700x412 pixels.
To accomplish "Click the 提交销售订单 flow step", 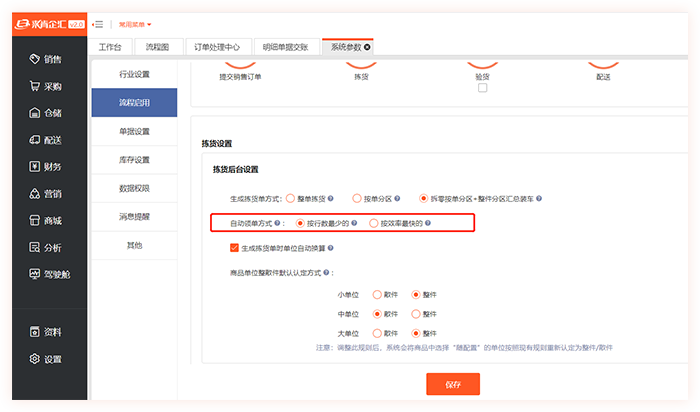I will (240, 77).
